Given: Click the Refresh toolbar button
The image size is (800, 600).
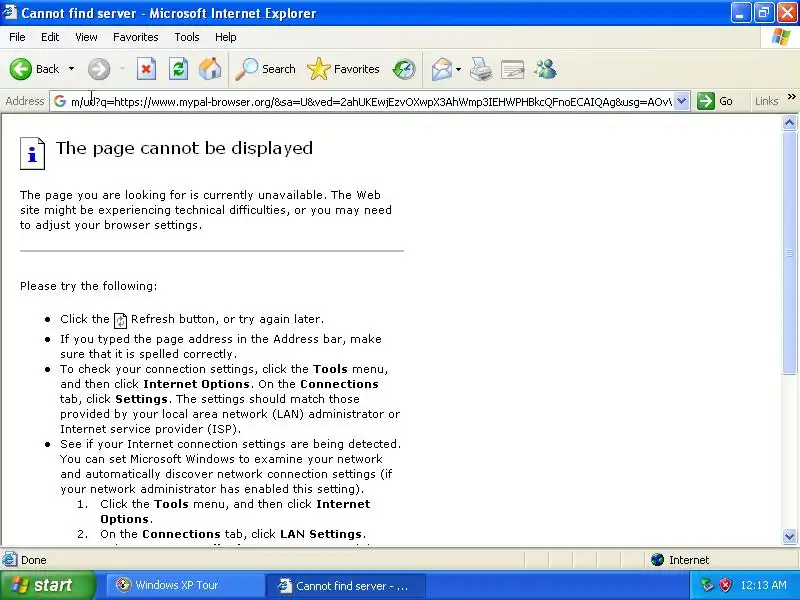Looking at the screenshot, I should (x=178, y=69).
